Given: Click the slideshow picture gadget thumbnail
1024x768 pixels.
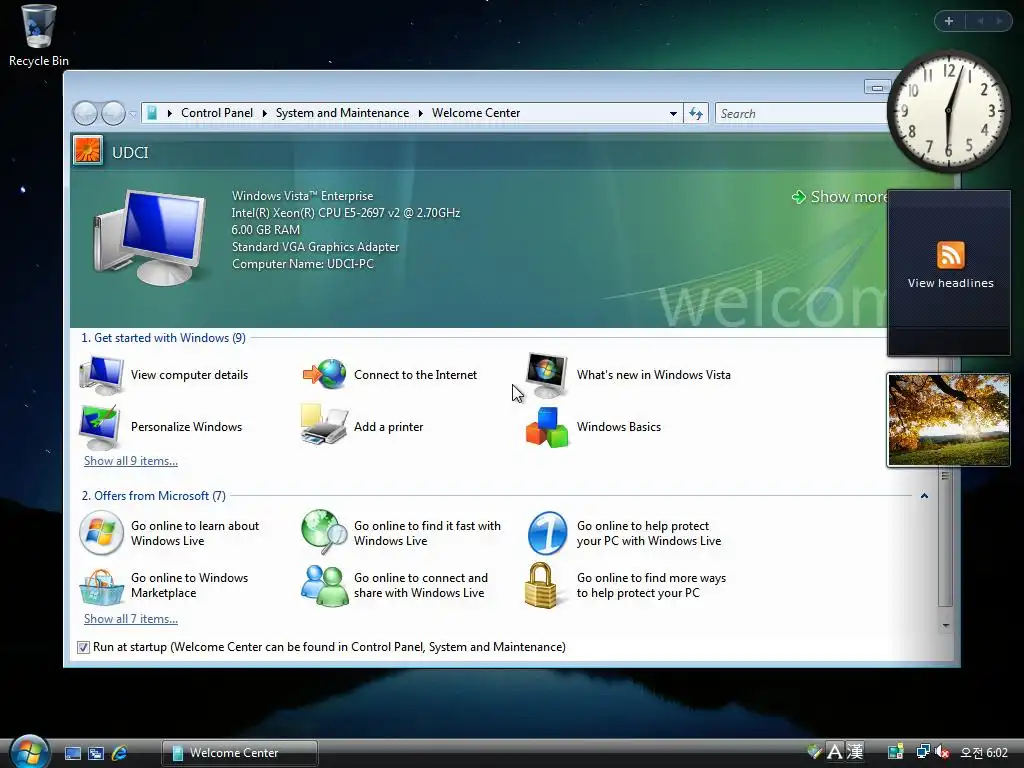Looking at the screenshot, I should [x=948, y=420].
